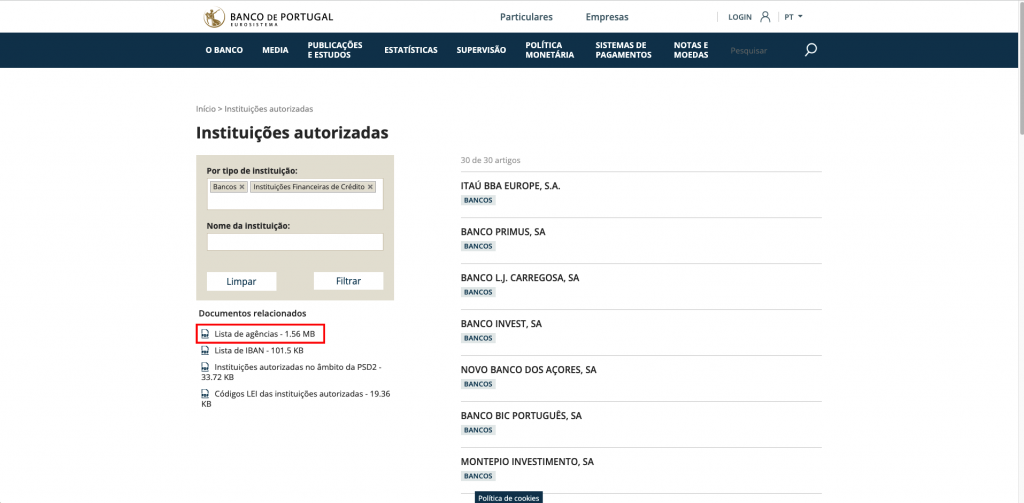This screenshot has height=503, width=1024.
Task: Download Códigos LEI das instituições document
Action: coord(296,399)
